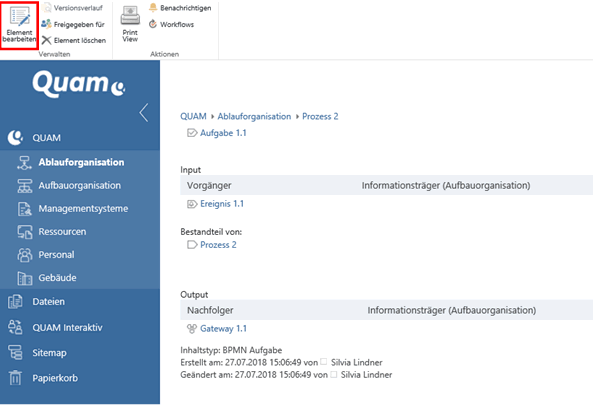The width and height of the screenshot is (593, 405).
Task: Open Aufbauorganisation in the navigation
Action: 79,185
